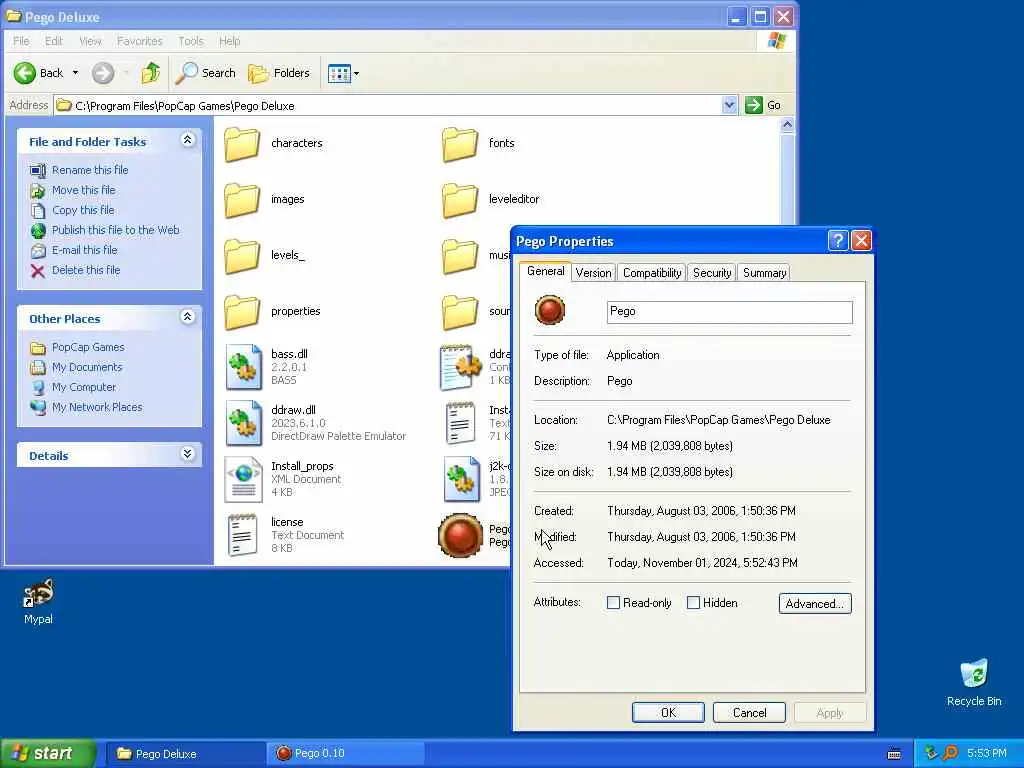Select the properties folder icon
This screenshot has height=768, width=1024.
point(242,312)
